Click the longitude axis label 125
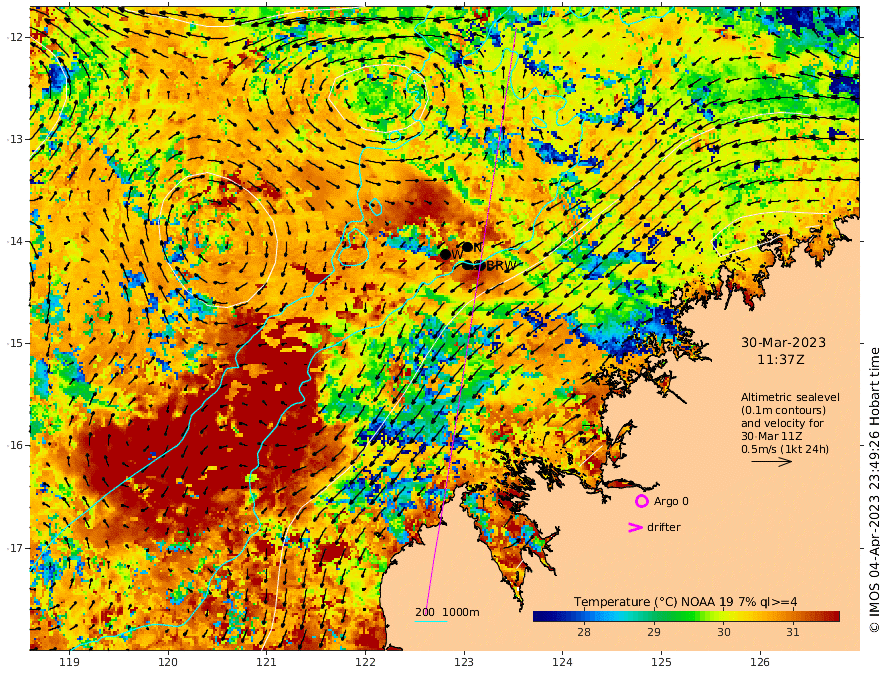The image size is (880, 680). [662, 663]
